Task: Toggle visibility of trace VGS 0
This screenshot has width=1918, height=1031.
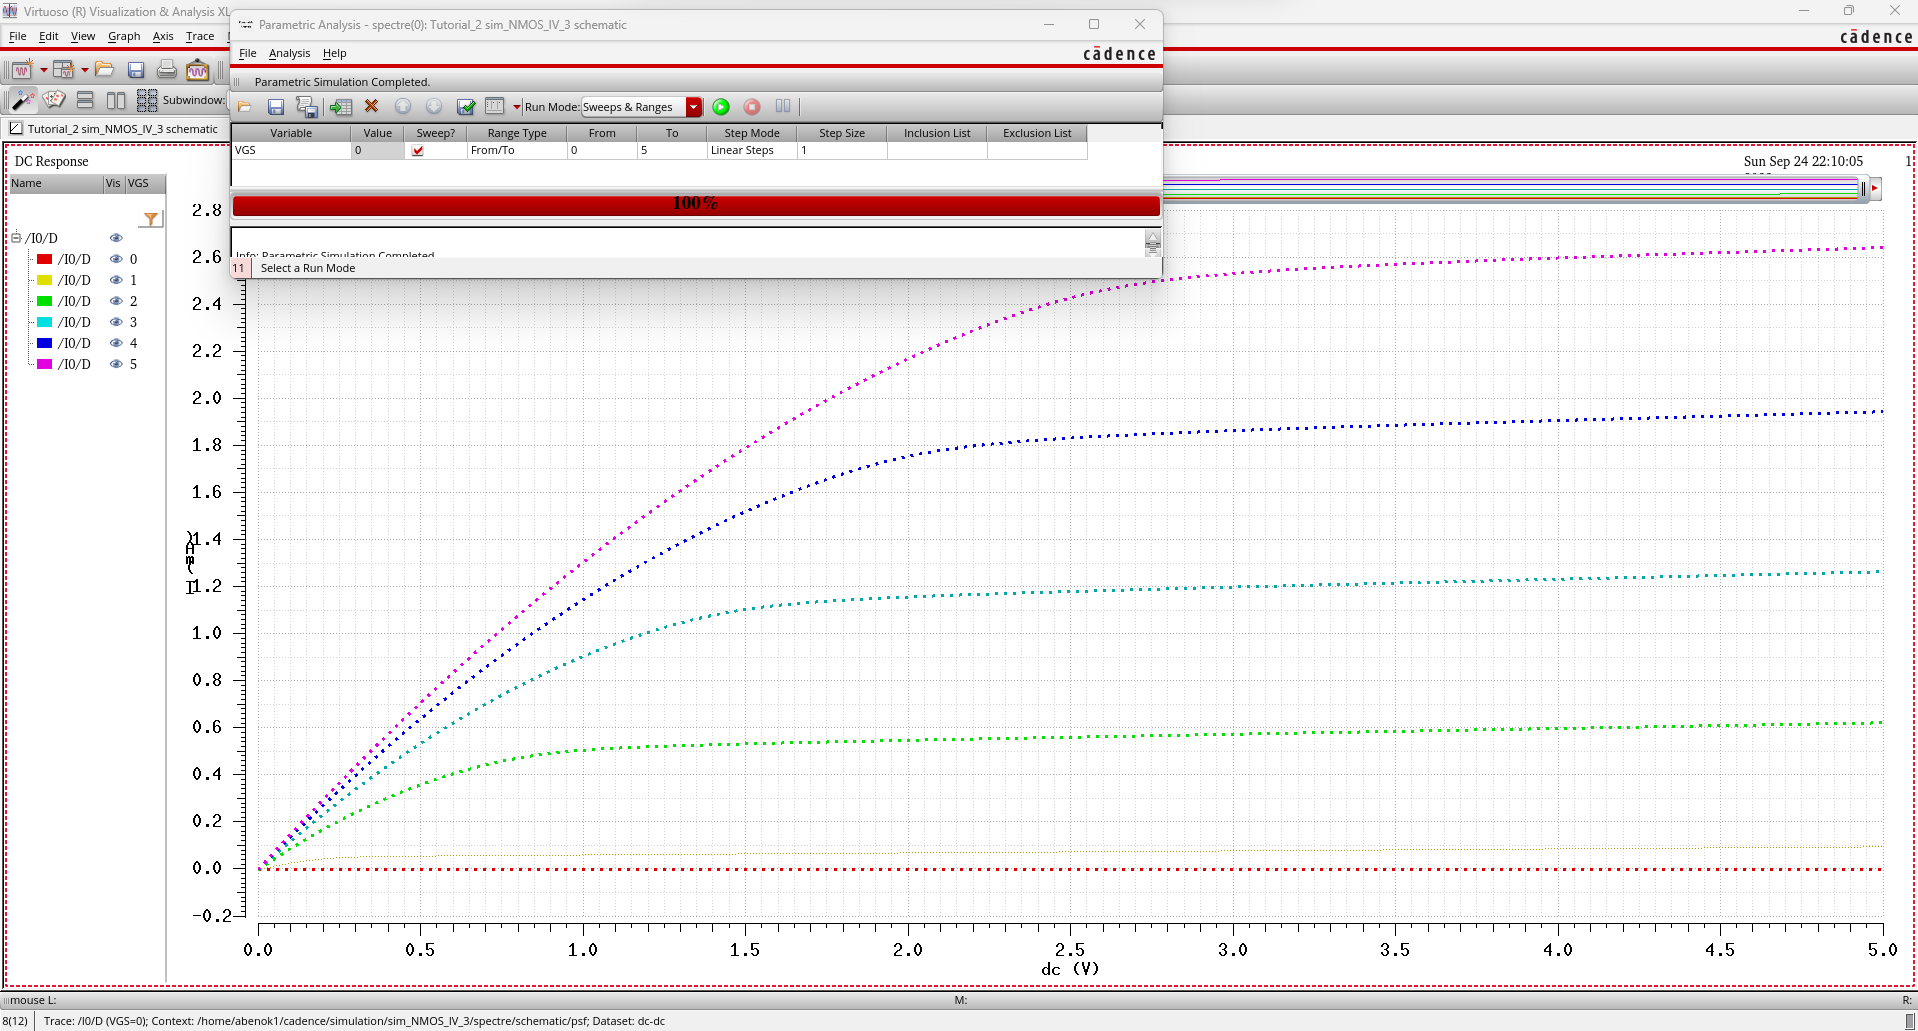Action: (116, 259)
